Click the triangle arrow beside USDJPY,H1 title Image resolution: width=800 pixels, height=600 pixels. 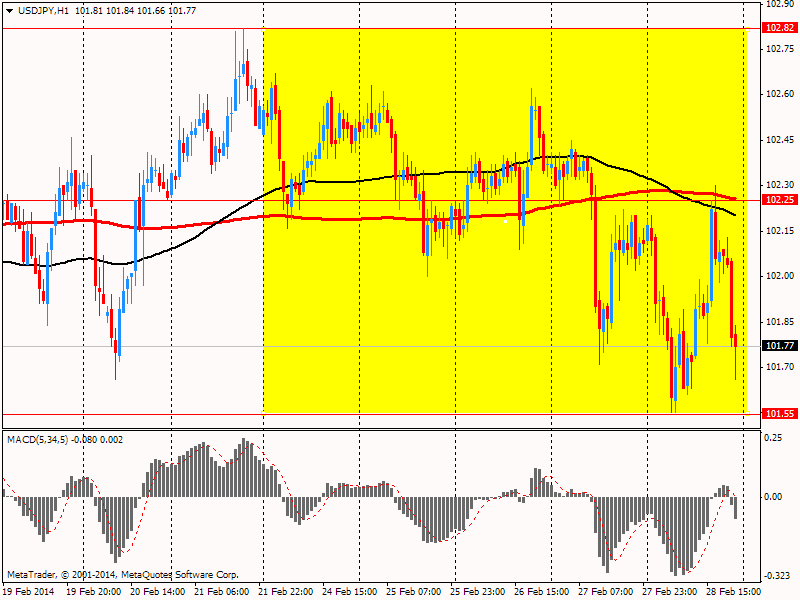9,9
